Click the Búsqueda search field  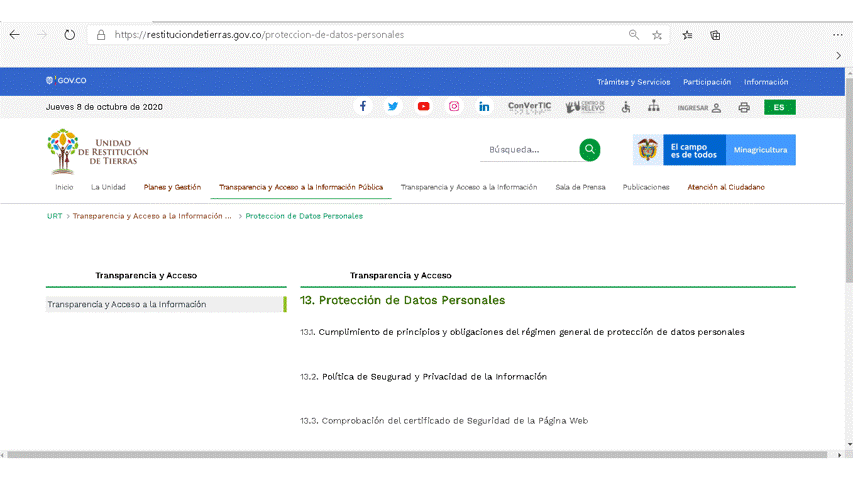click(529, 150)
